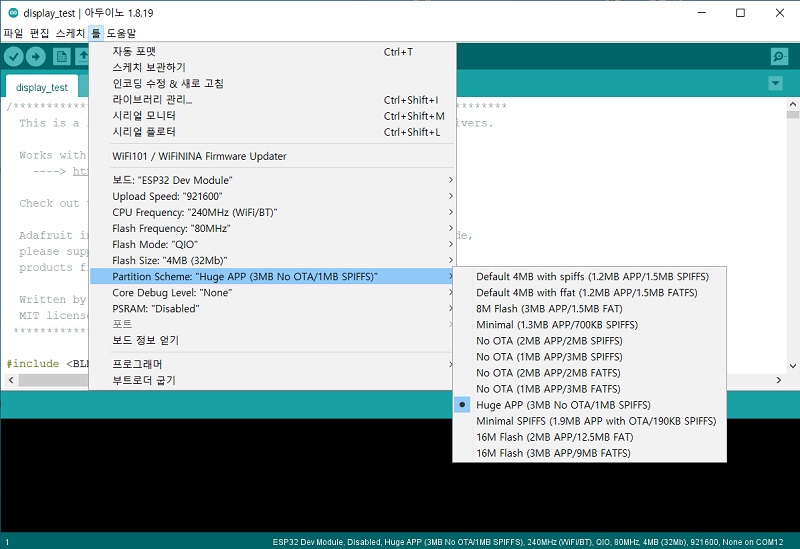Click the New sketch toolbar icon
This screenshot has height=549, width=800.
[x=62, y=57]
